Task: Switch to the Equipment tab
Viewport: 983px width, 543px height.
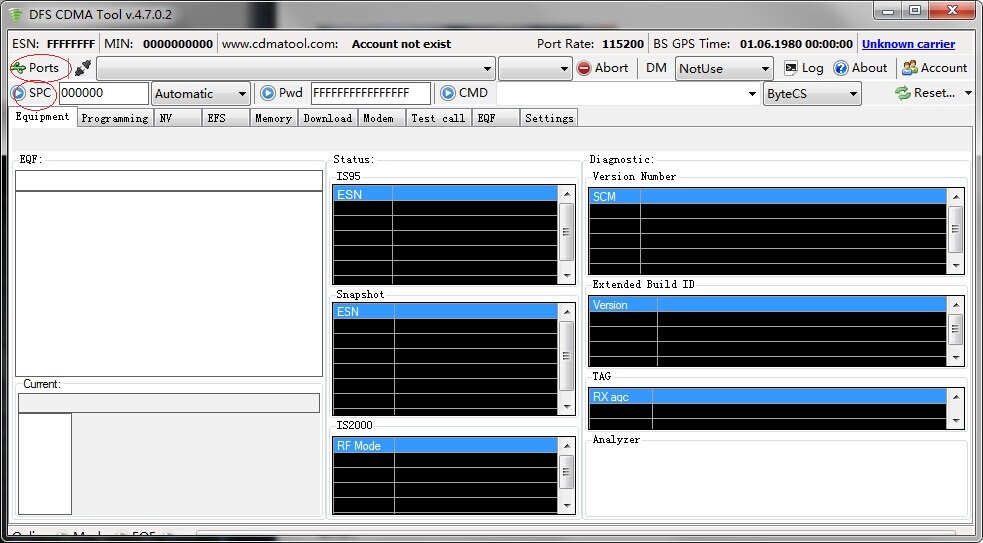Action: (43, 117)
